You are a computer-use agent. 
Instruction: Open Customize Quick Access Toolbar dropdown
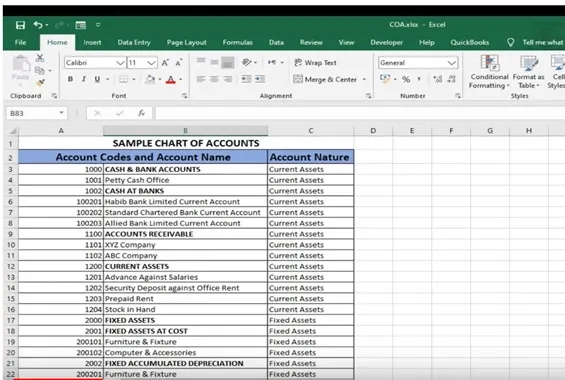(98, 25)
